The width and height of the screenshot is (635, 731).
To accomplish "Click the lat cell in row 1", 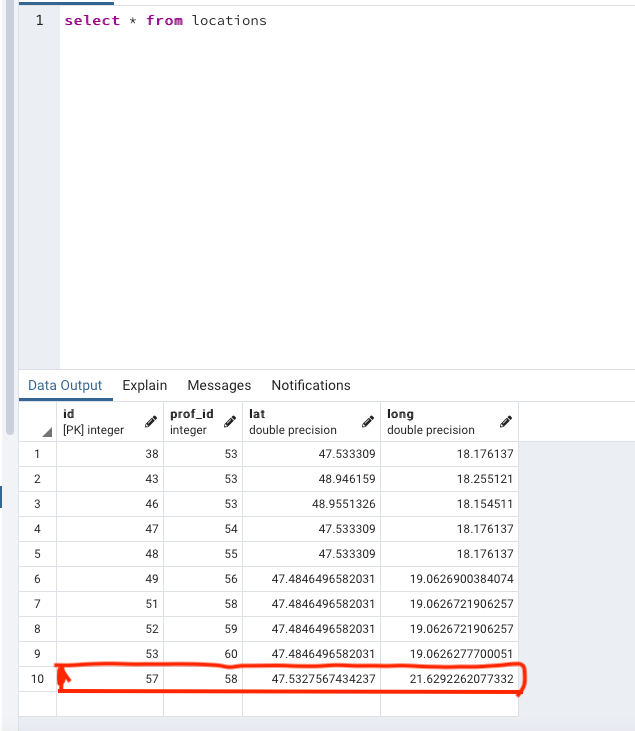I will coord(311,454).
